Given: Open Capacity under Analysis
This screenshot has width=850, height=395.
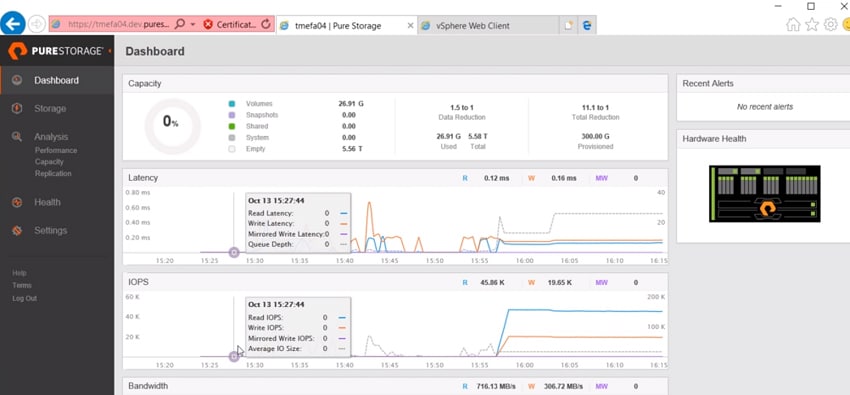Looking at the screenshot, I should (x=49, y=161).
